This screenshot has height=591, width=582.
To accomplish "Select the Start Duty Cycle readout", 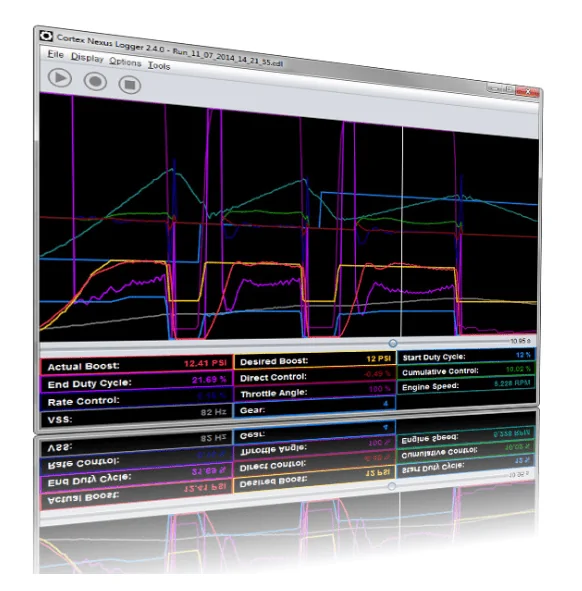I will coord(466,356).
